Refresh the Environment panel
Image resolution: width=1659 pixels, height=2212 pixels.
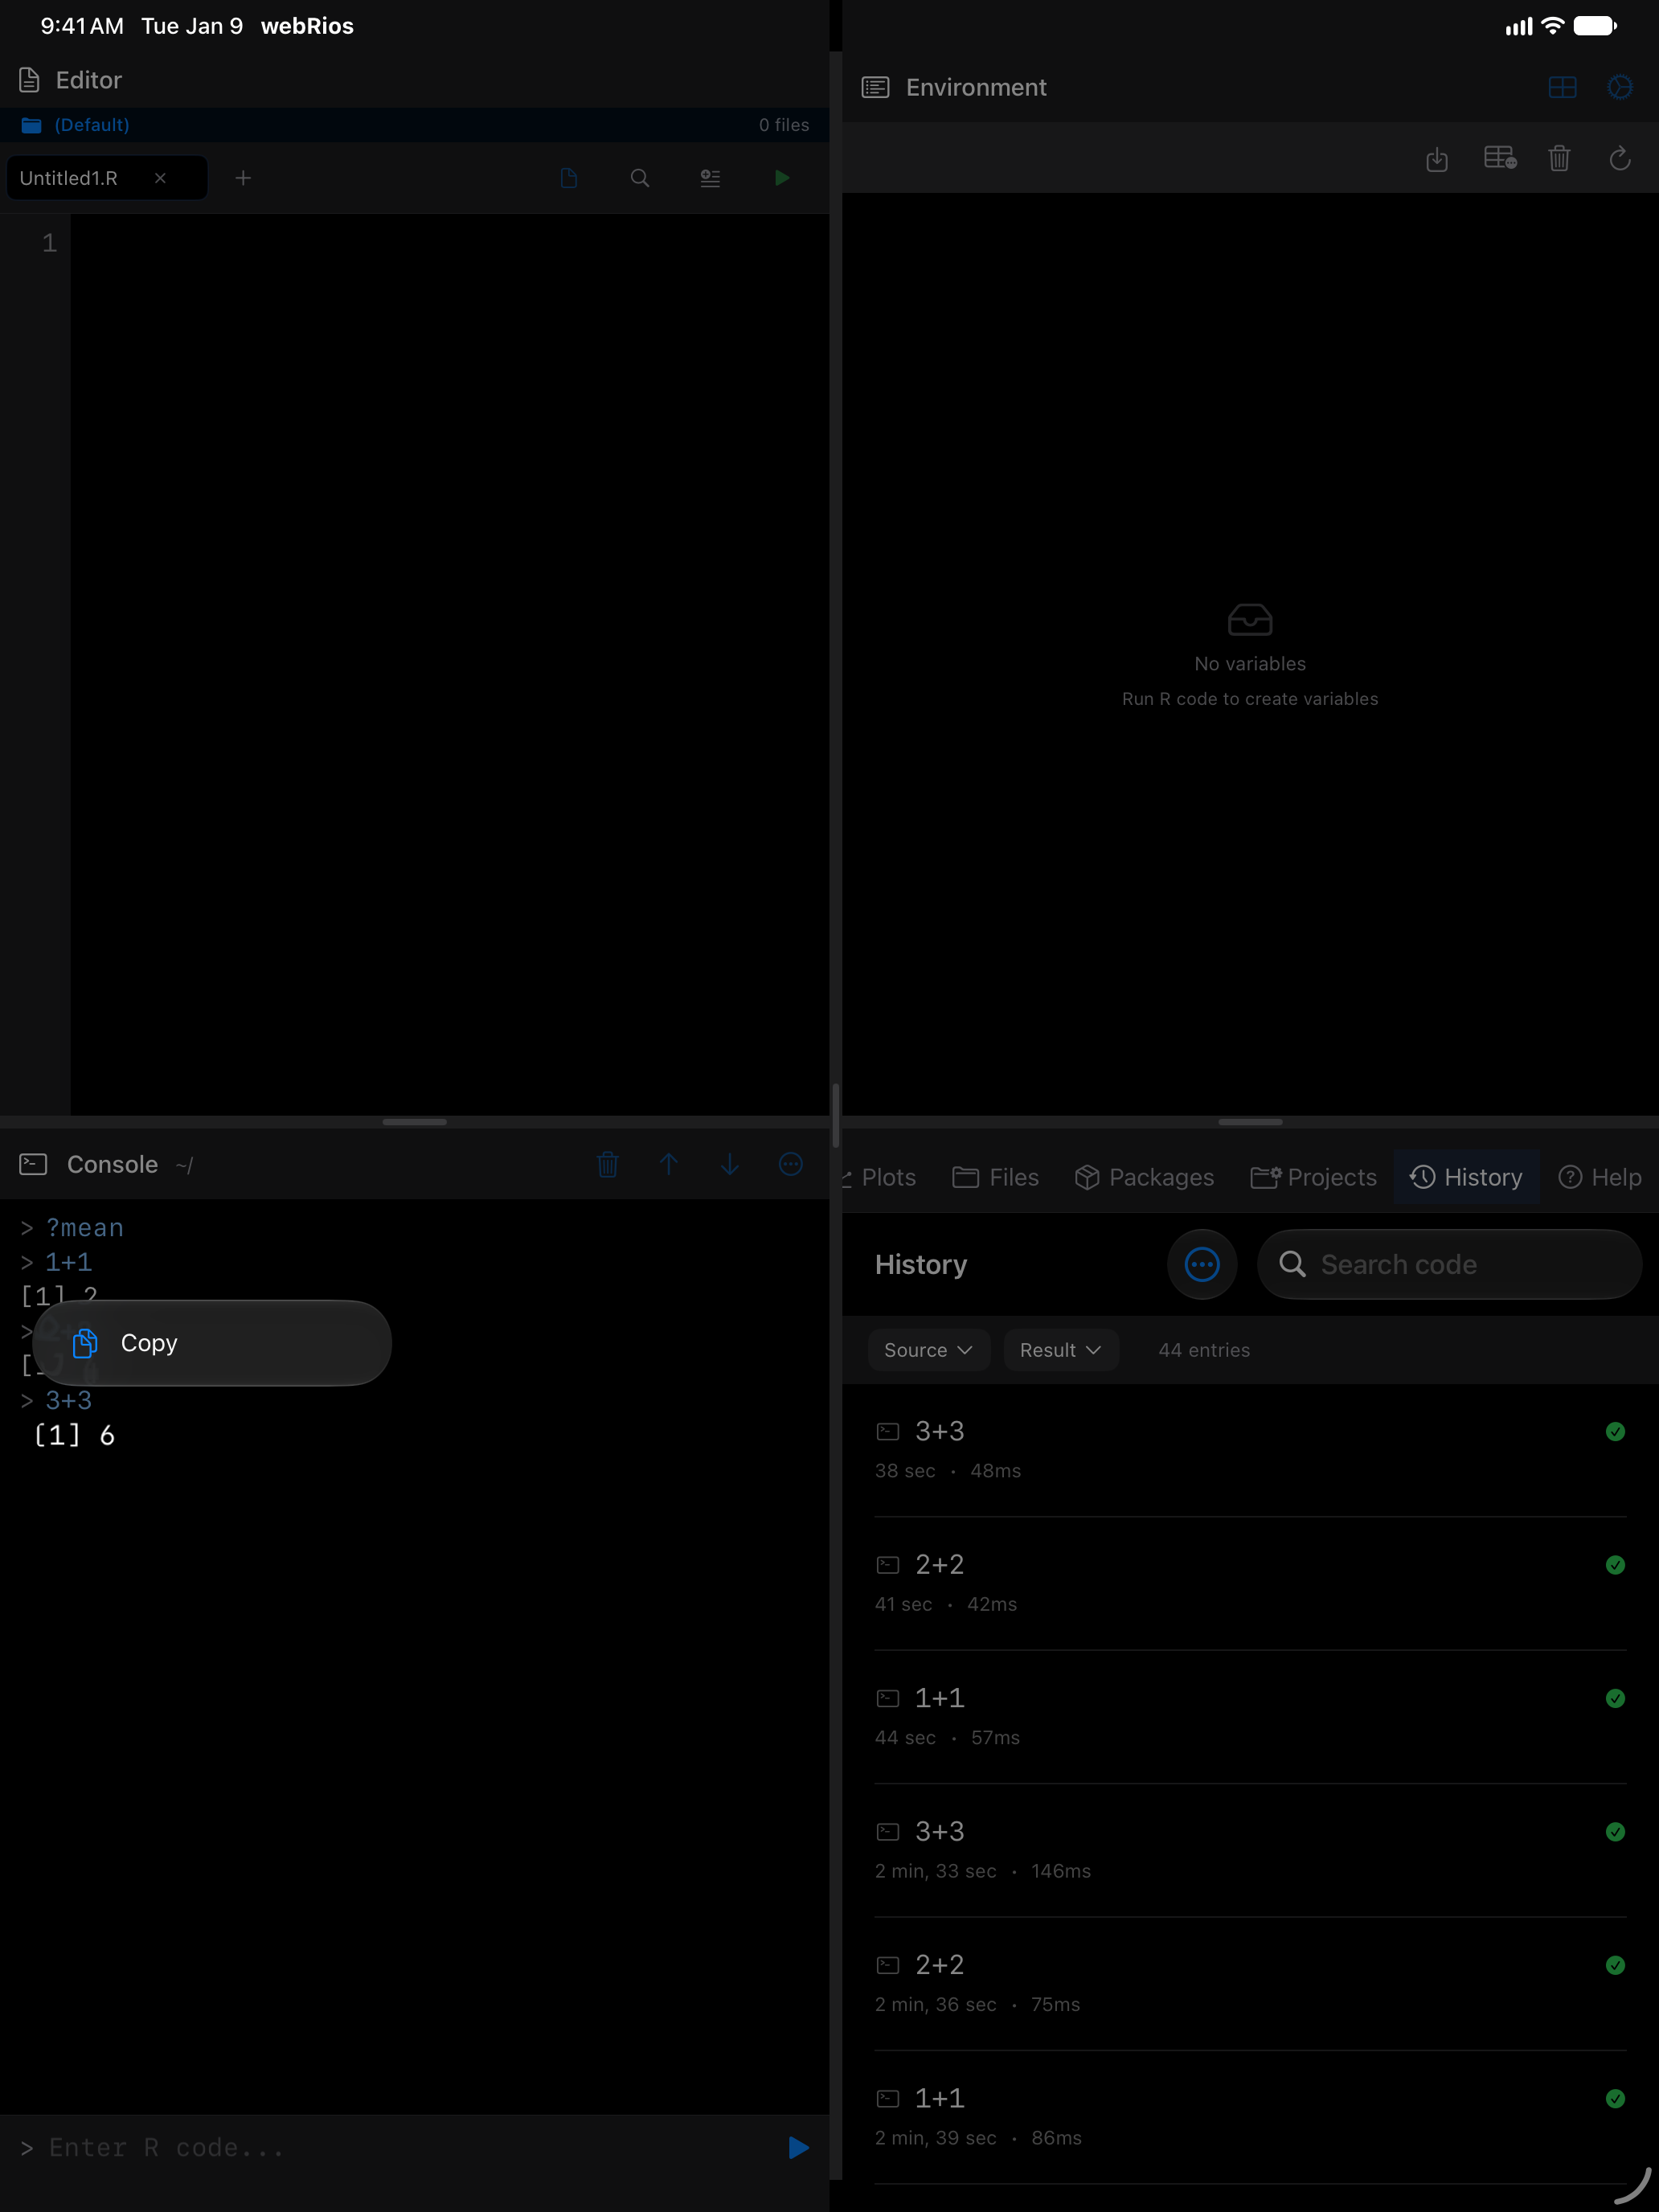1620,158
